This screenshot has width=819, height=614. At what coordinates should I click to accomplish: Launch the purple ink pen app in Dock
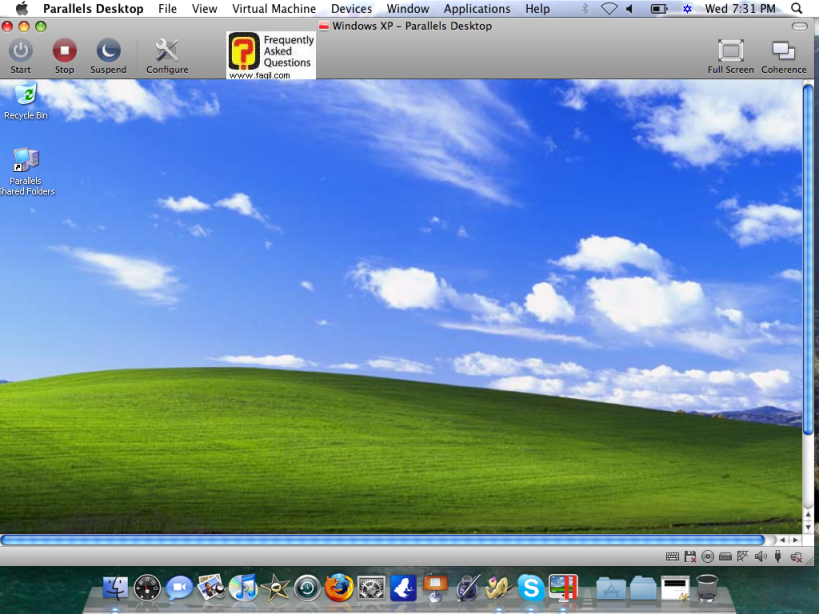(467, 588)
